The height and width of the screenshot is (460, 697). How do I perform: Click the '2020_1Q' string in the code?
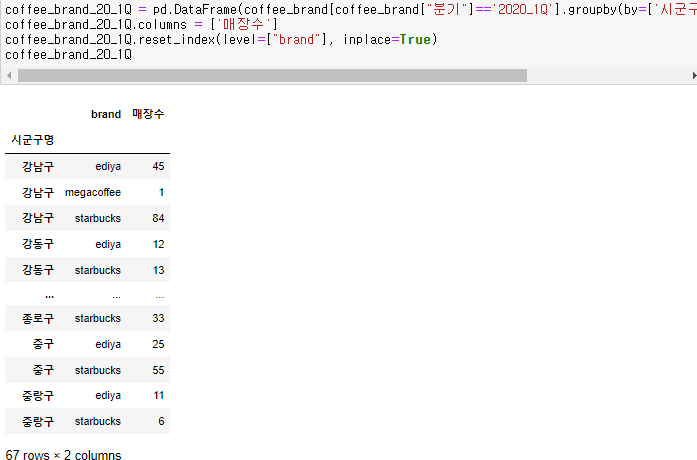(522, 9)
